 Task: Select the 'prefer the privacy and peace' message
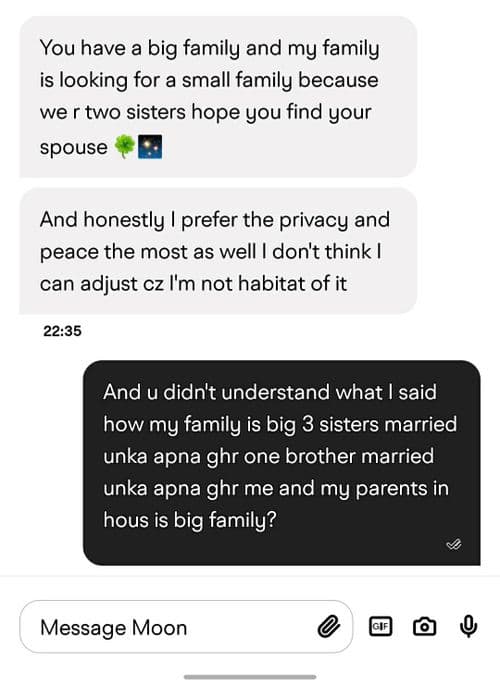218,251
